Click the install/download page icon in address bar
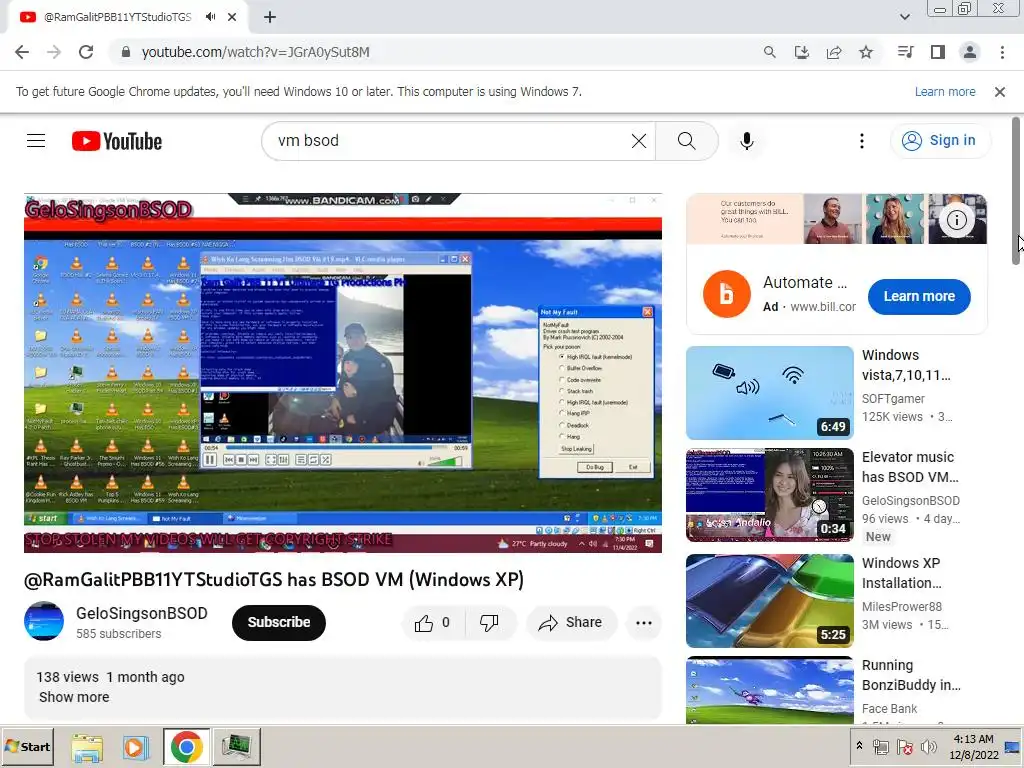This screenshot has width=1024, height=768. pyautogui.click(x=801, y=52)
